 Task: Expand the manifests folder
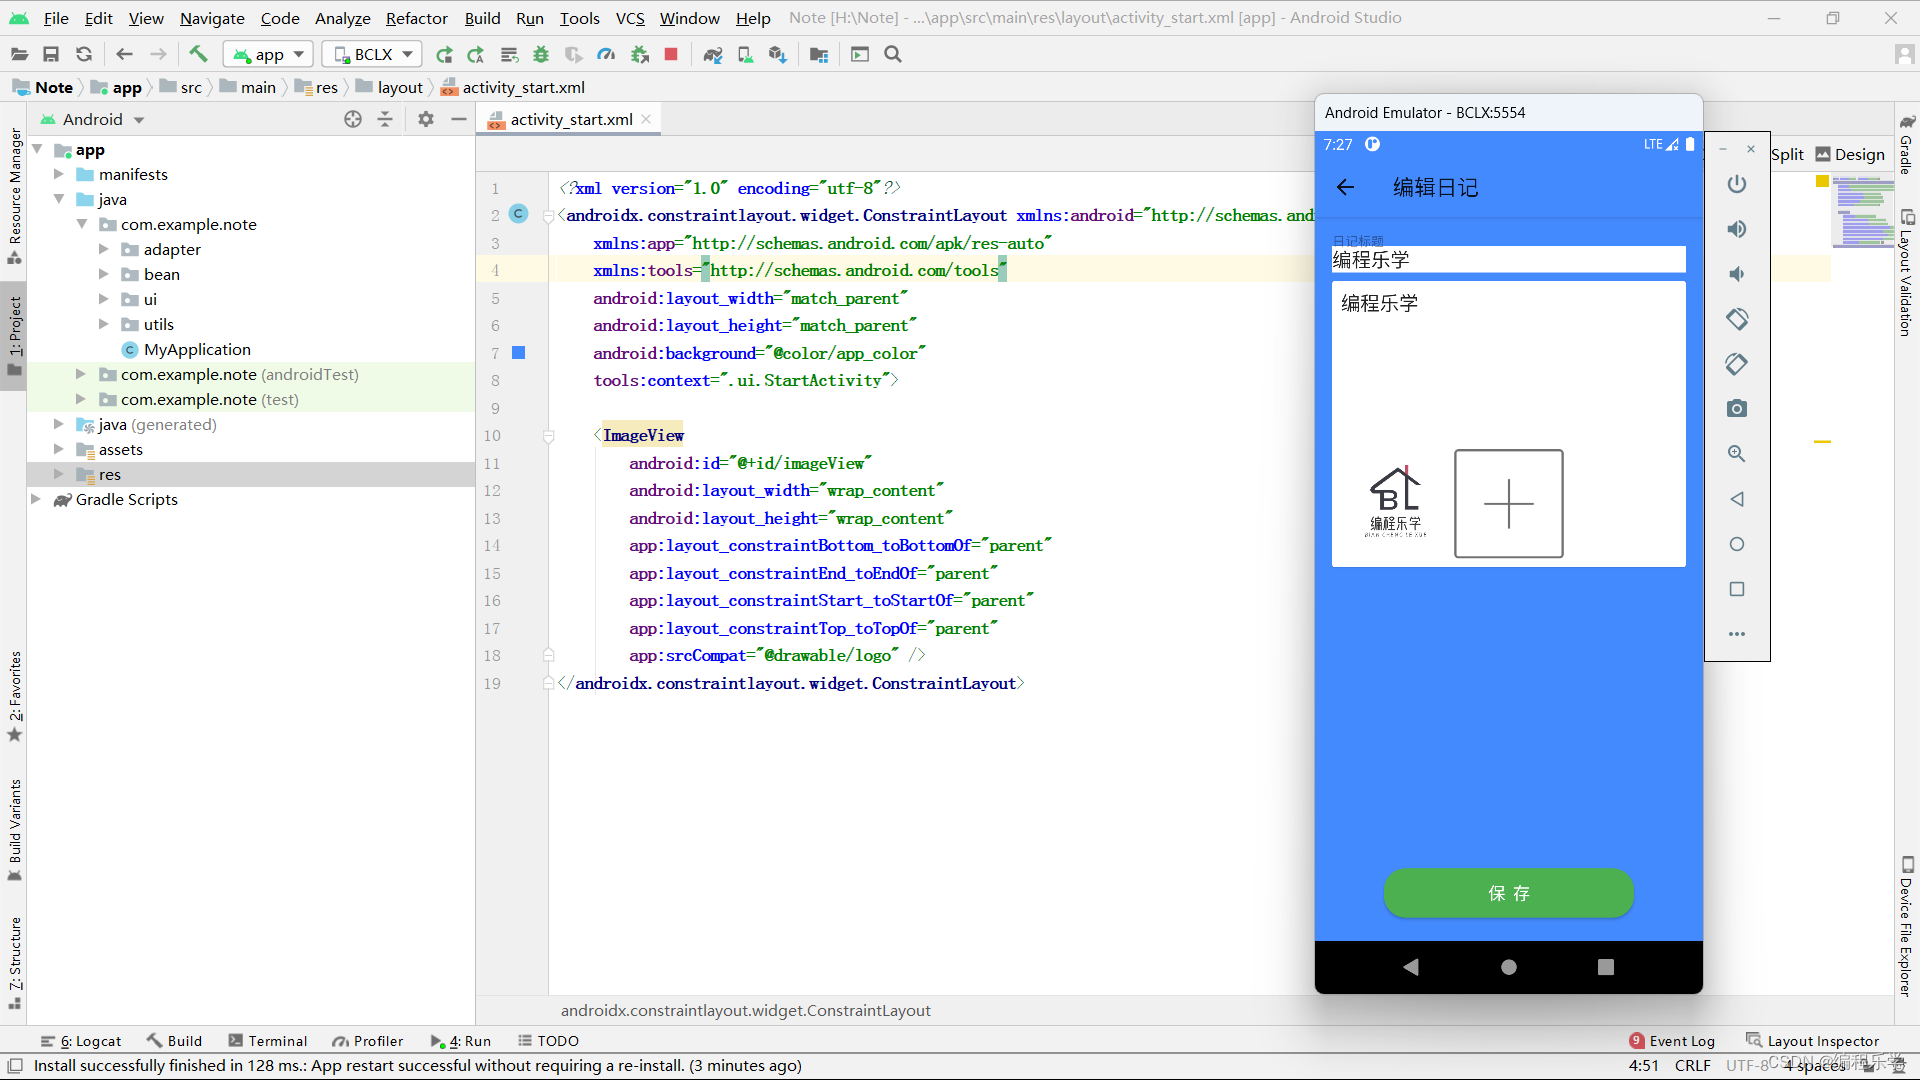click(59, 174)
